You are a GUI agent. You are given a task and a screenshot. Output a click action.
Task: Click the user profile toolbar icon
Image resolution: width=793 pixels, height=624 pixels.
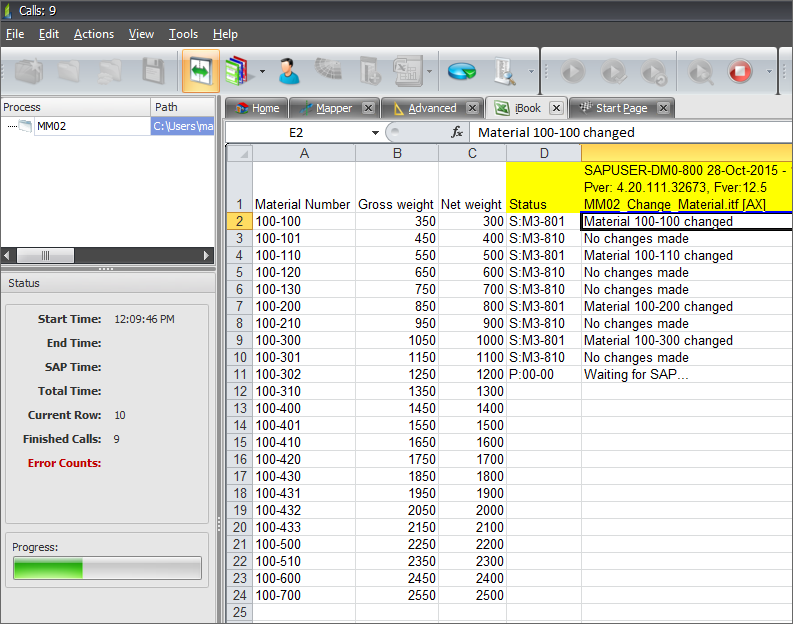coord(288,72)
